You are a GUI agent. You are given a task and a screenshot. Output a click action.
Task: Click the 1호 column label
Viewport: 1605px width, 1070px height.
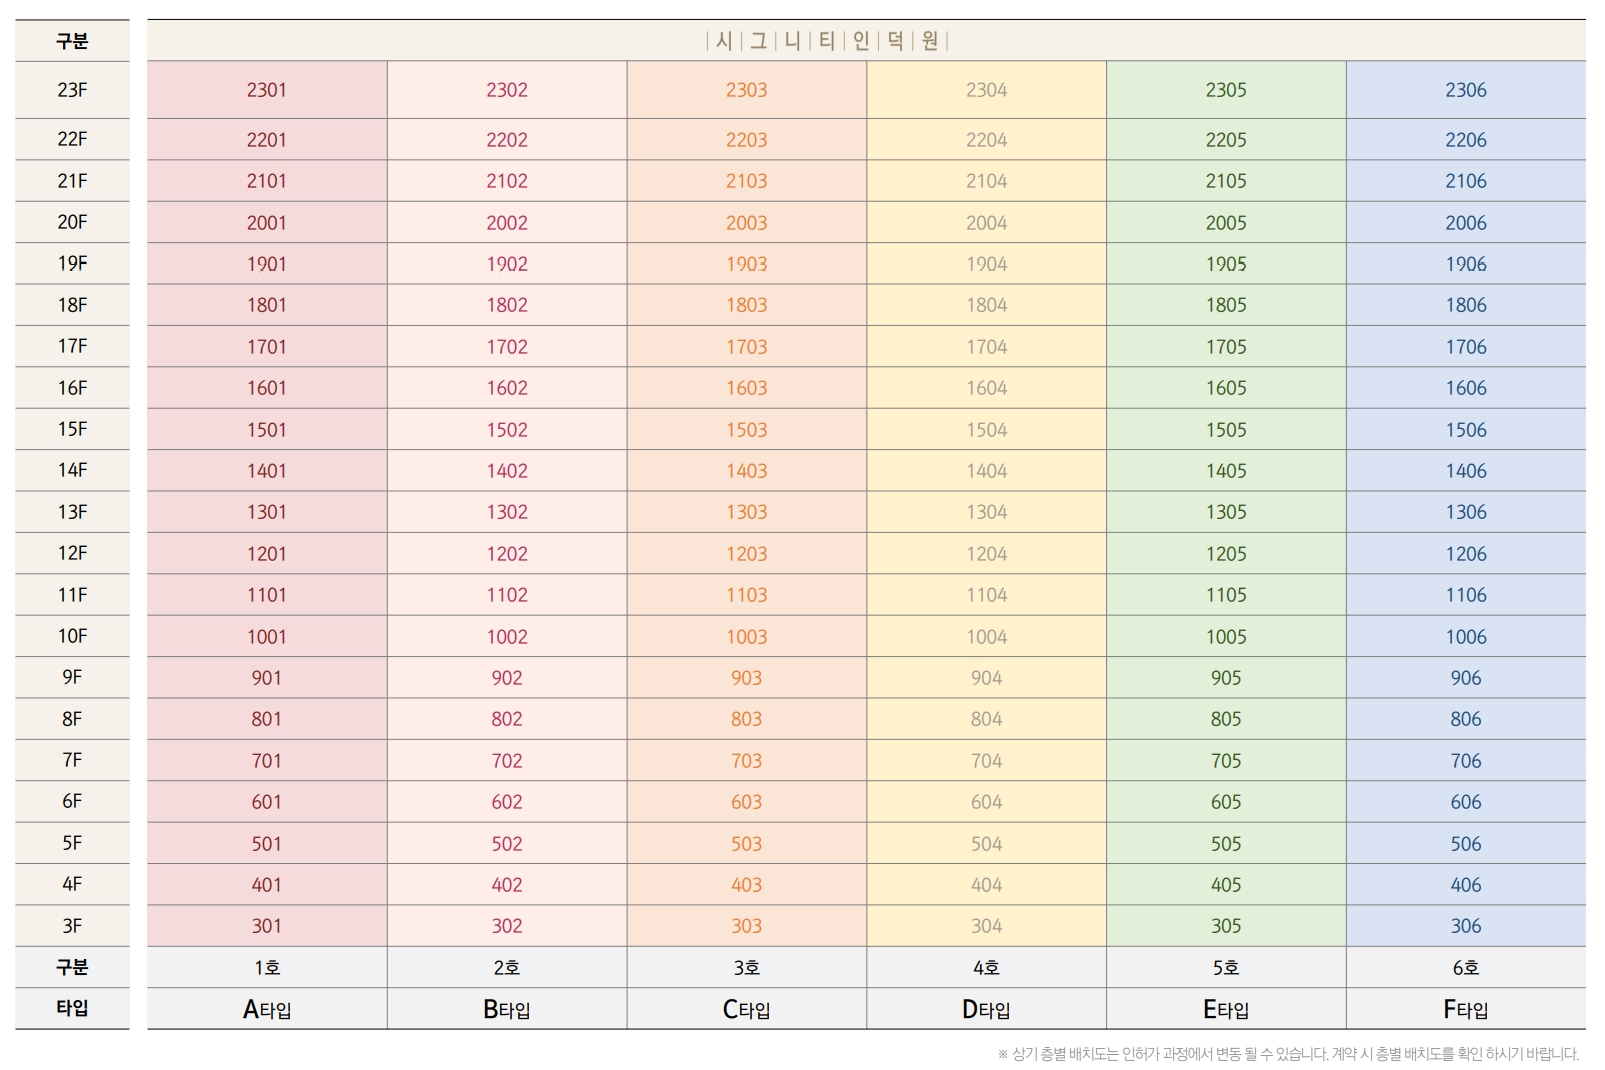[267, 968]
